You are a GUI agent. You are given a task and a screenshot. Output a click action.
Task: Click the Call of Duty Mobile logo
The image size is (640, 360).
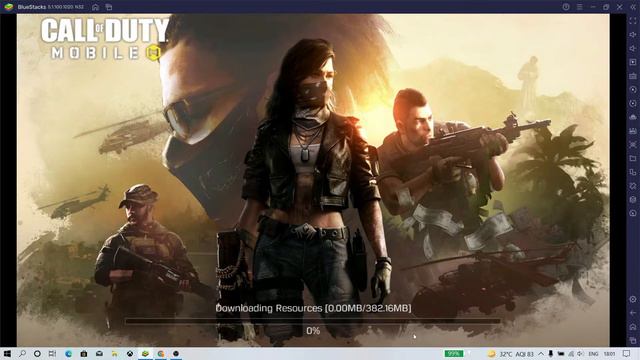105,39
